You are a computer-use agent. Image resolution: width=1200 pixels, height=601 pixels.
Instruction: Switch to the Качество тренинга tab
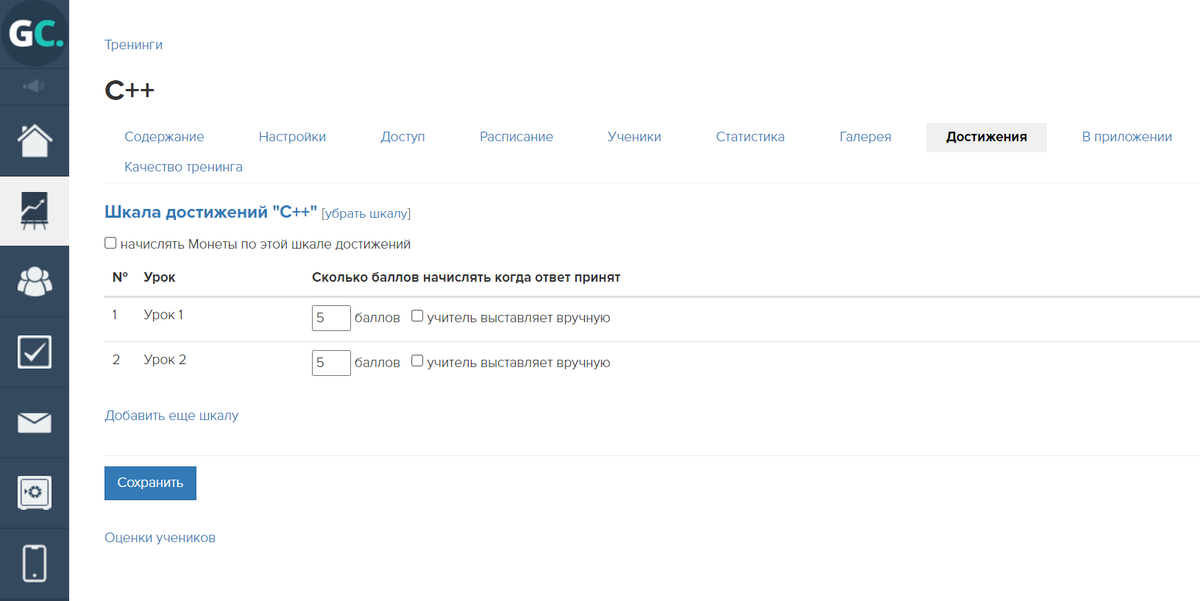[183, 167]
